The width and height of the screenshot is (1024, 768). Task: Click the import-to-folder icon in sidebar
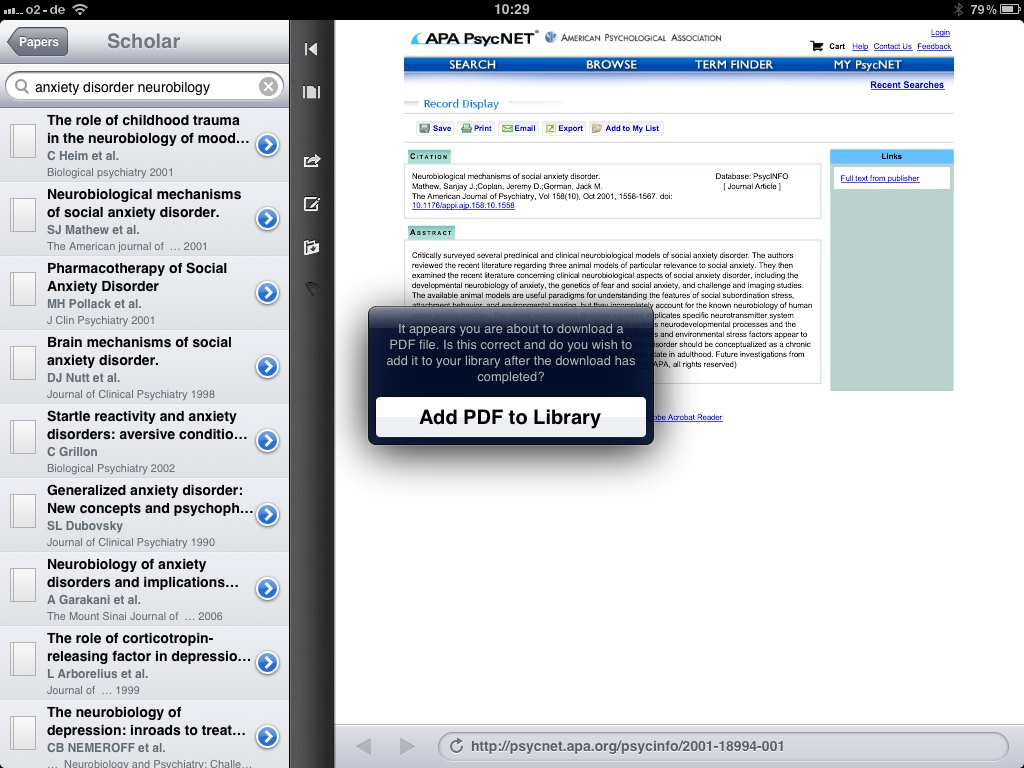[311, 247]
